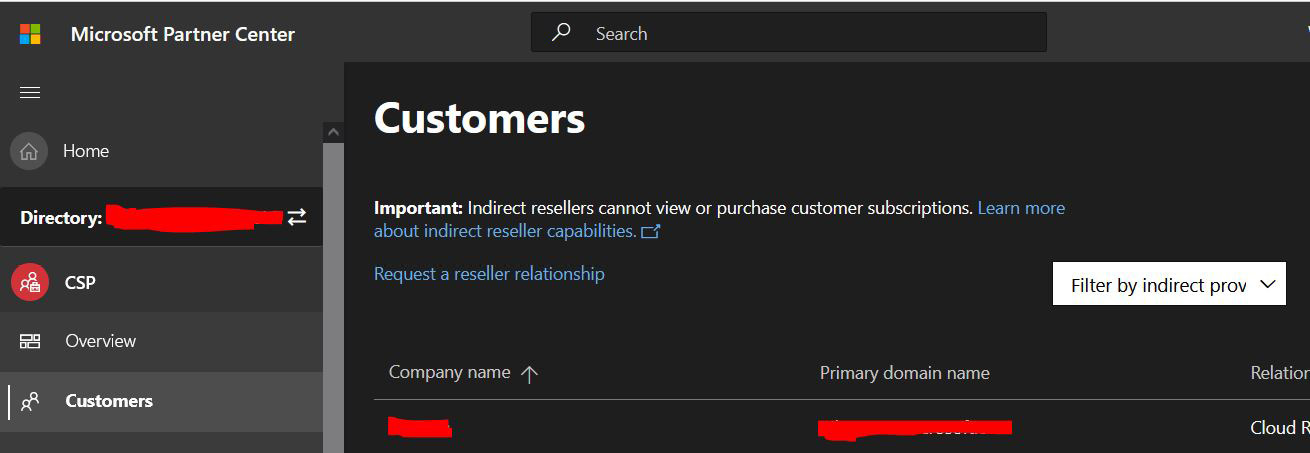Screen dimensions: 1310x453
Task: Open the Filter by indirect provider dropdown
Action: [x=1169, y=285]
